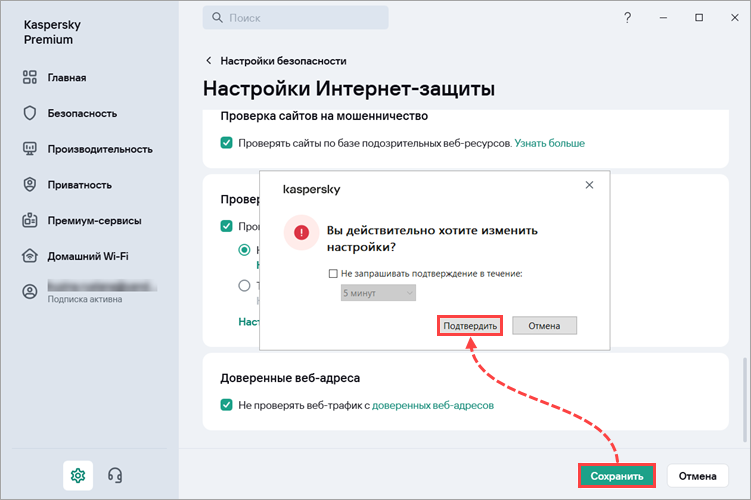Toggle the checkbox under the partially hidden Провер heading
This screenshot has height=500, width=751.
click(x=227, y=226)
